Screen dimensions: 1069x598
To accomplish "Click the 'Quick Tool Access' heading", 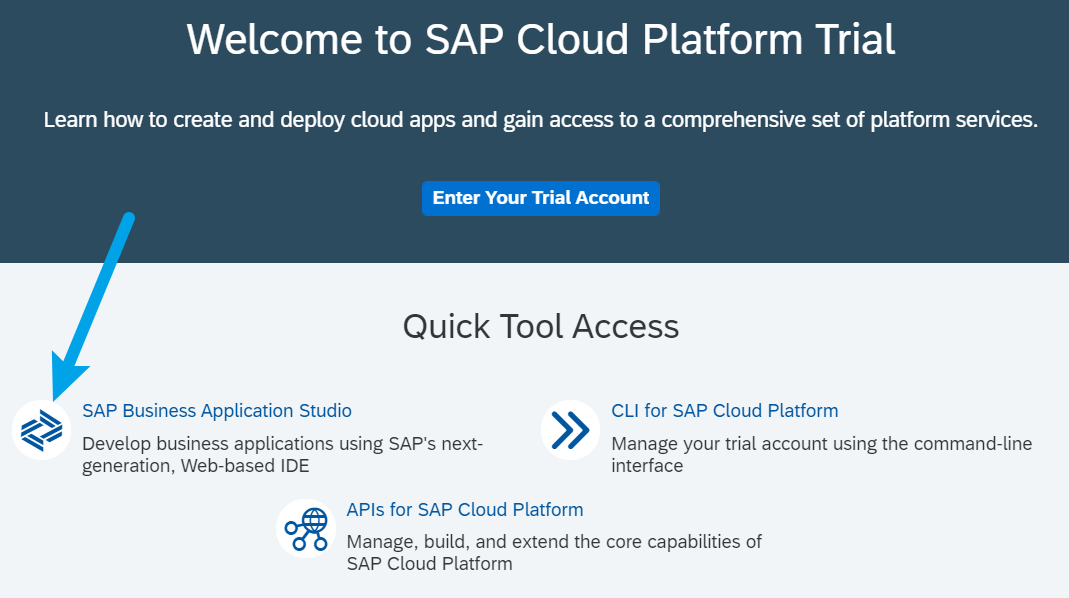I will coord(541,326).
